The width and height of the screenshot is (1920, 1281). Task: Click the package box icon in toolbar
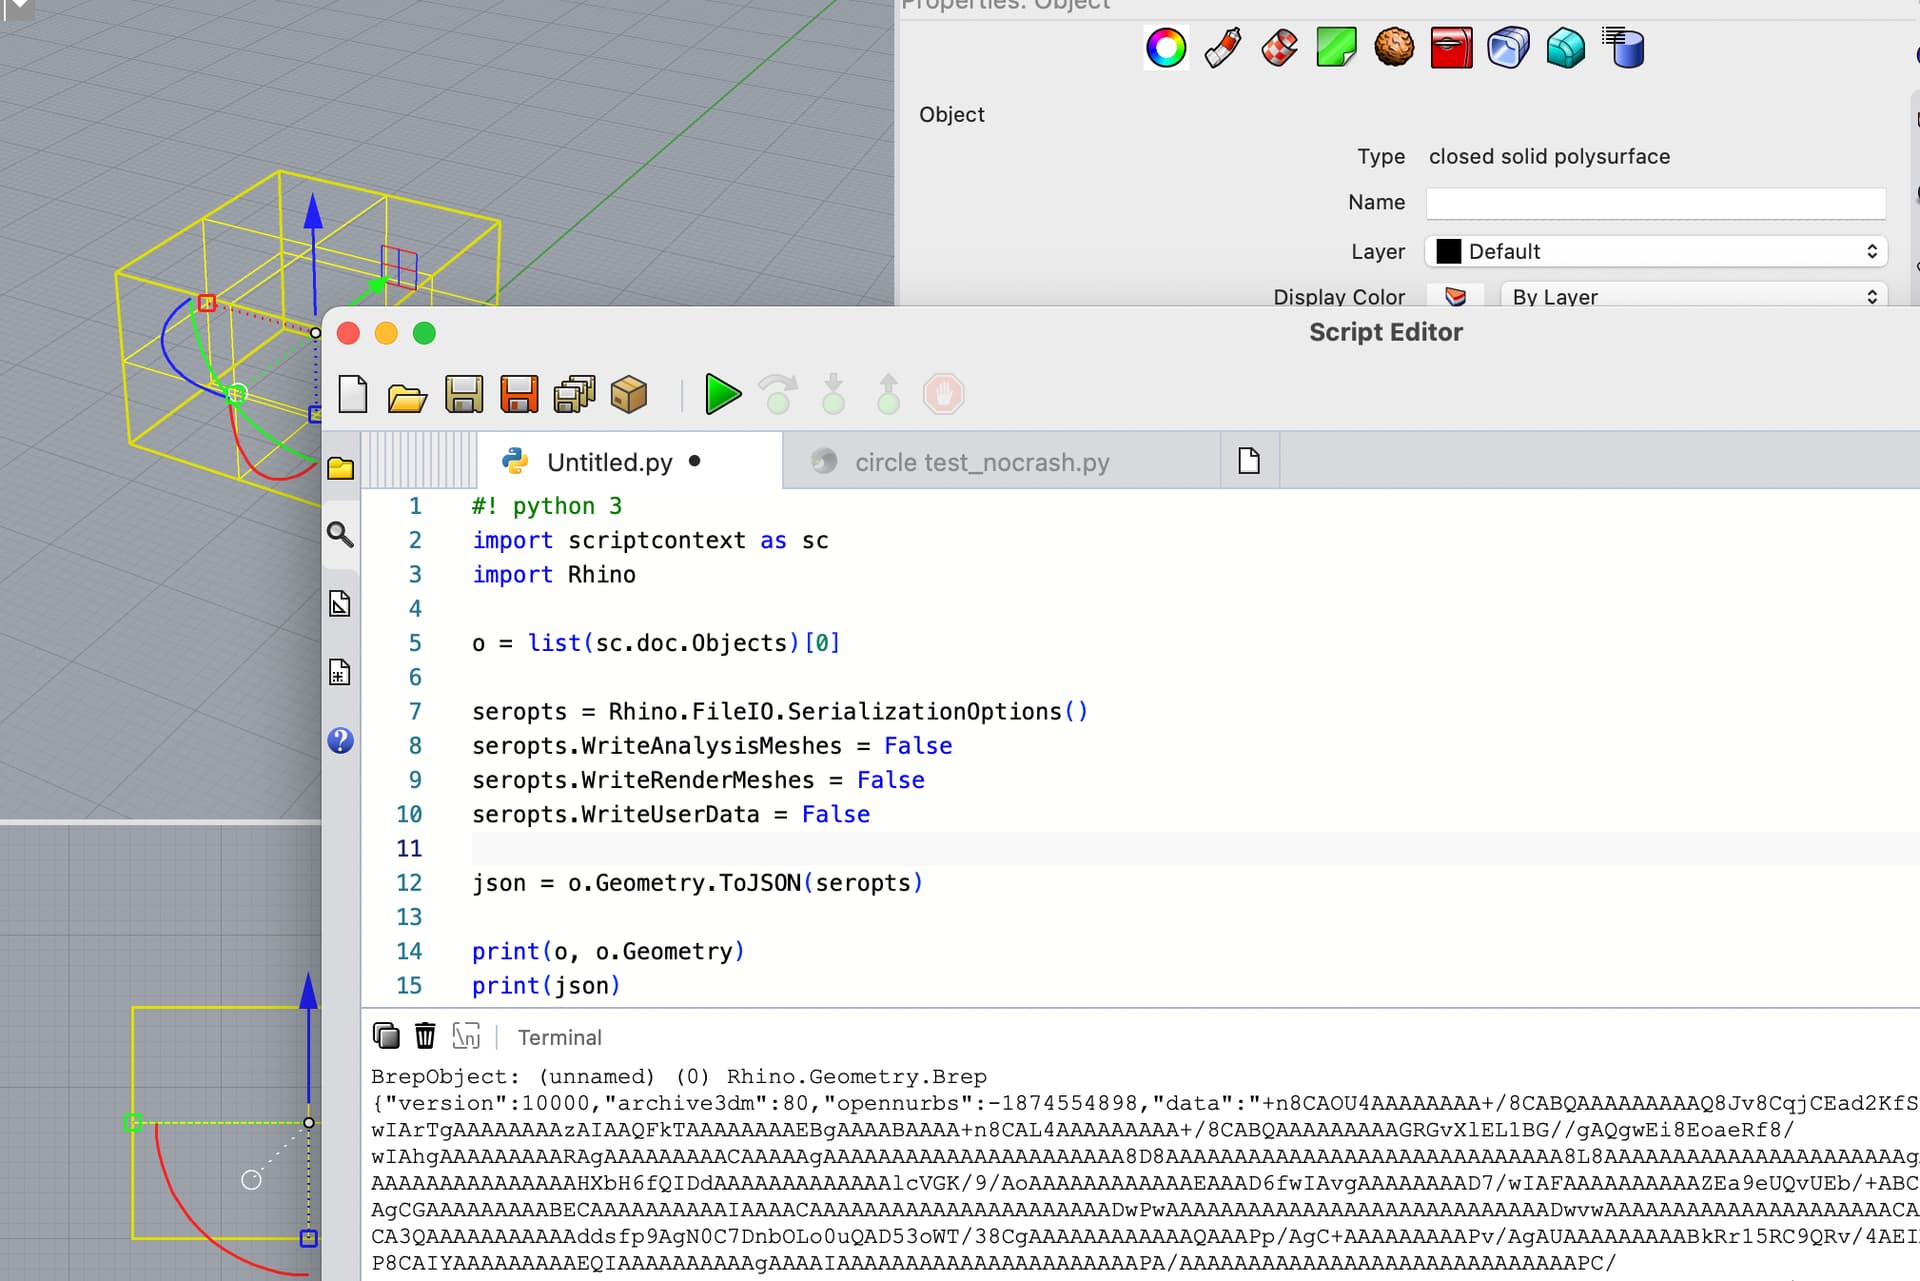(629, 394)
